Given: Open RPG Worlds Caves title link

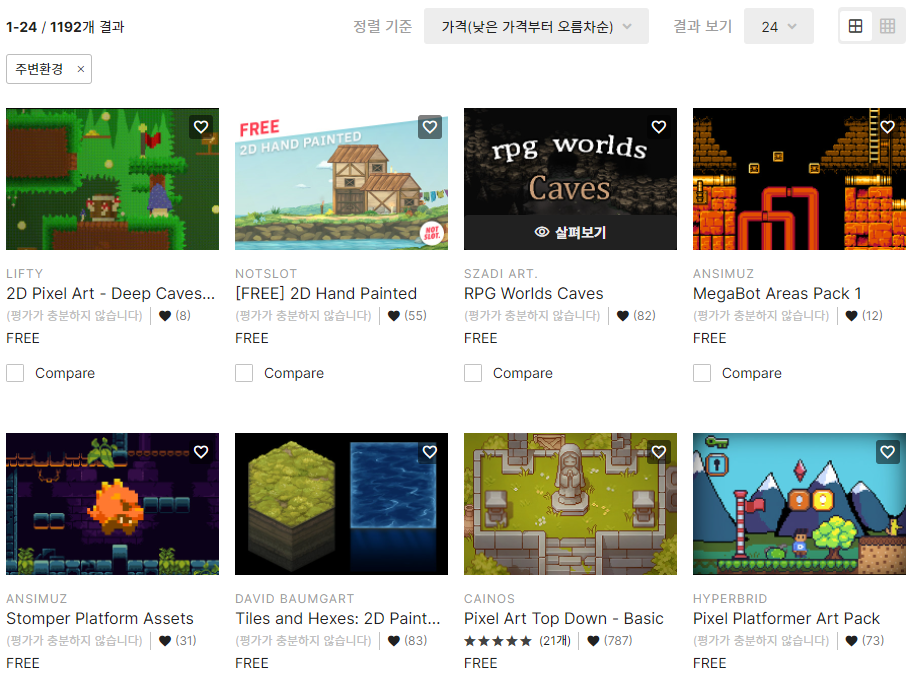Looking at the screenshot, I should pyautogui.click(x=534, y=294).
